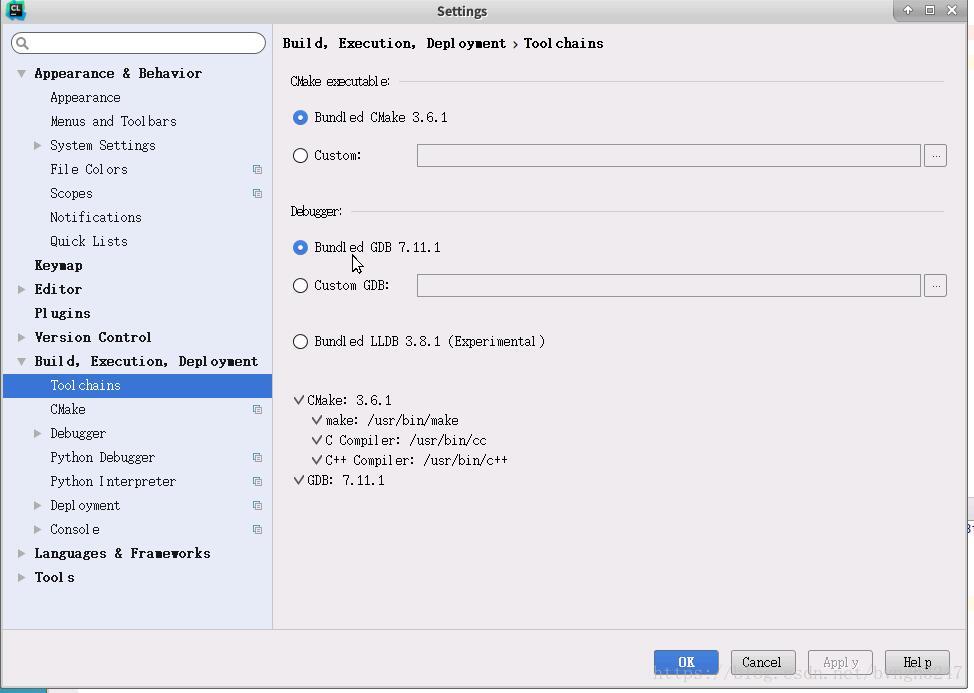Viewport: 974px width, 693px height.
Task: Maximize the Settings window
Action: (930, 10)
